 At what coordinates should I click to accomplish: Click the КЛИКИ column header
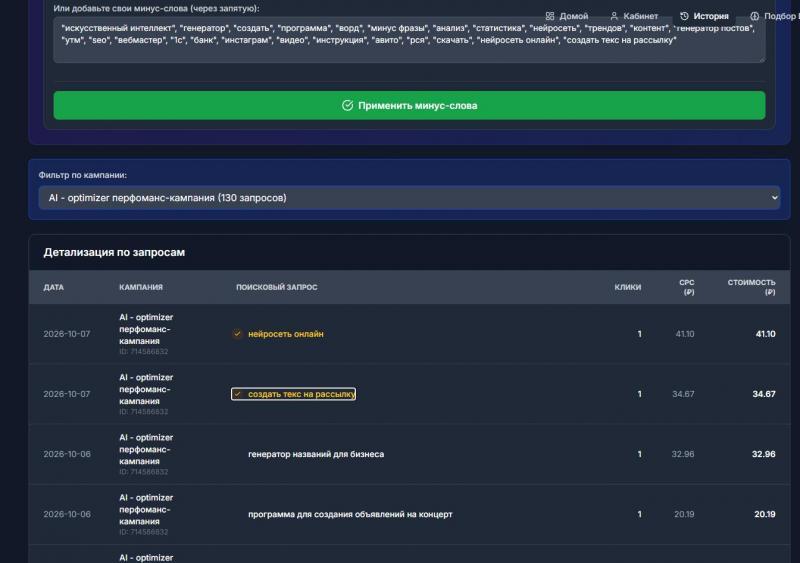coord(628,287)
